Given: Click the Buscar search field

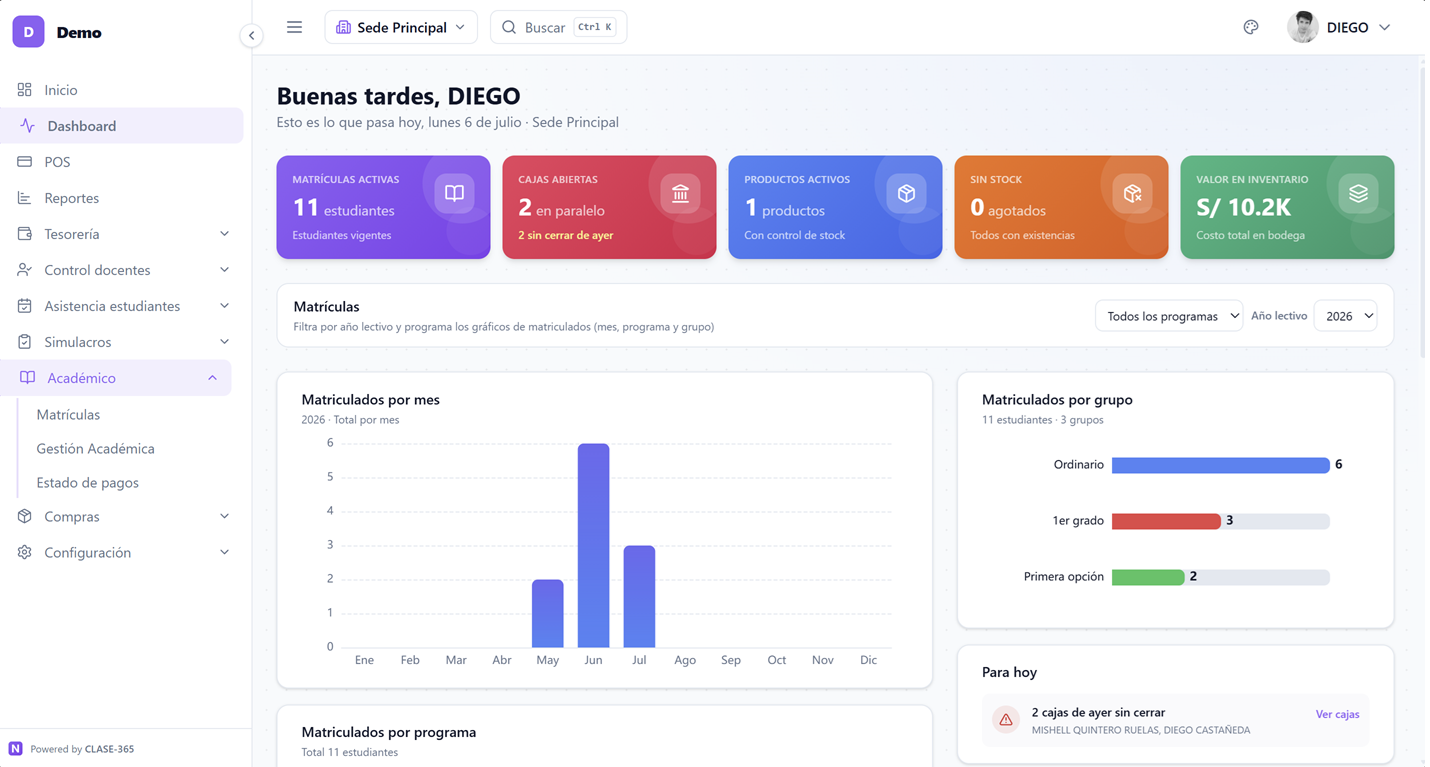Looking at the screenshot, I should coord(558,27).
